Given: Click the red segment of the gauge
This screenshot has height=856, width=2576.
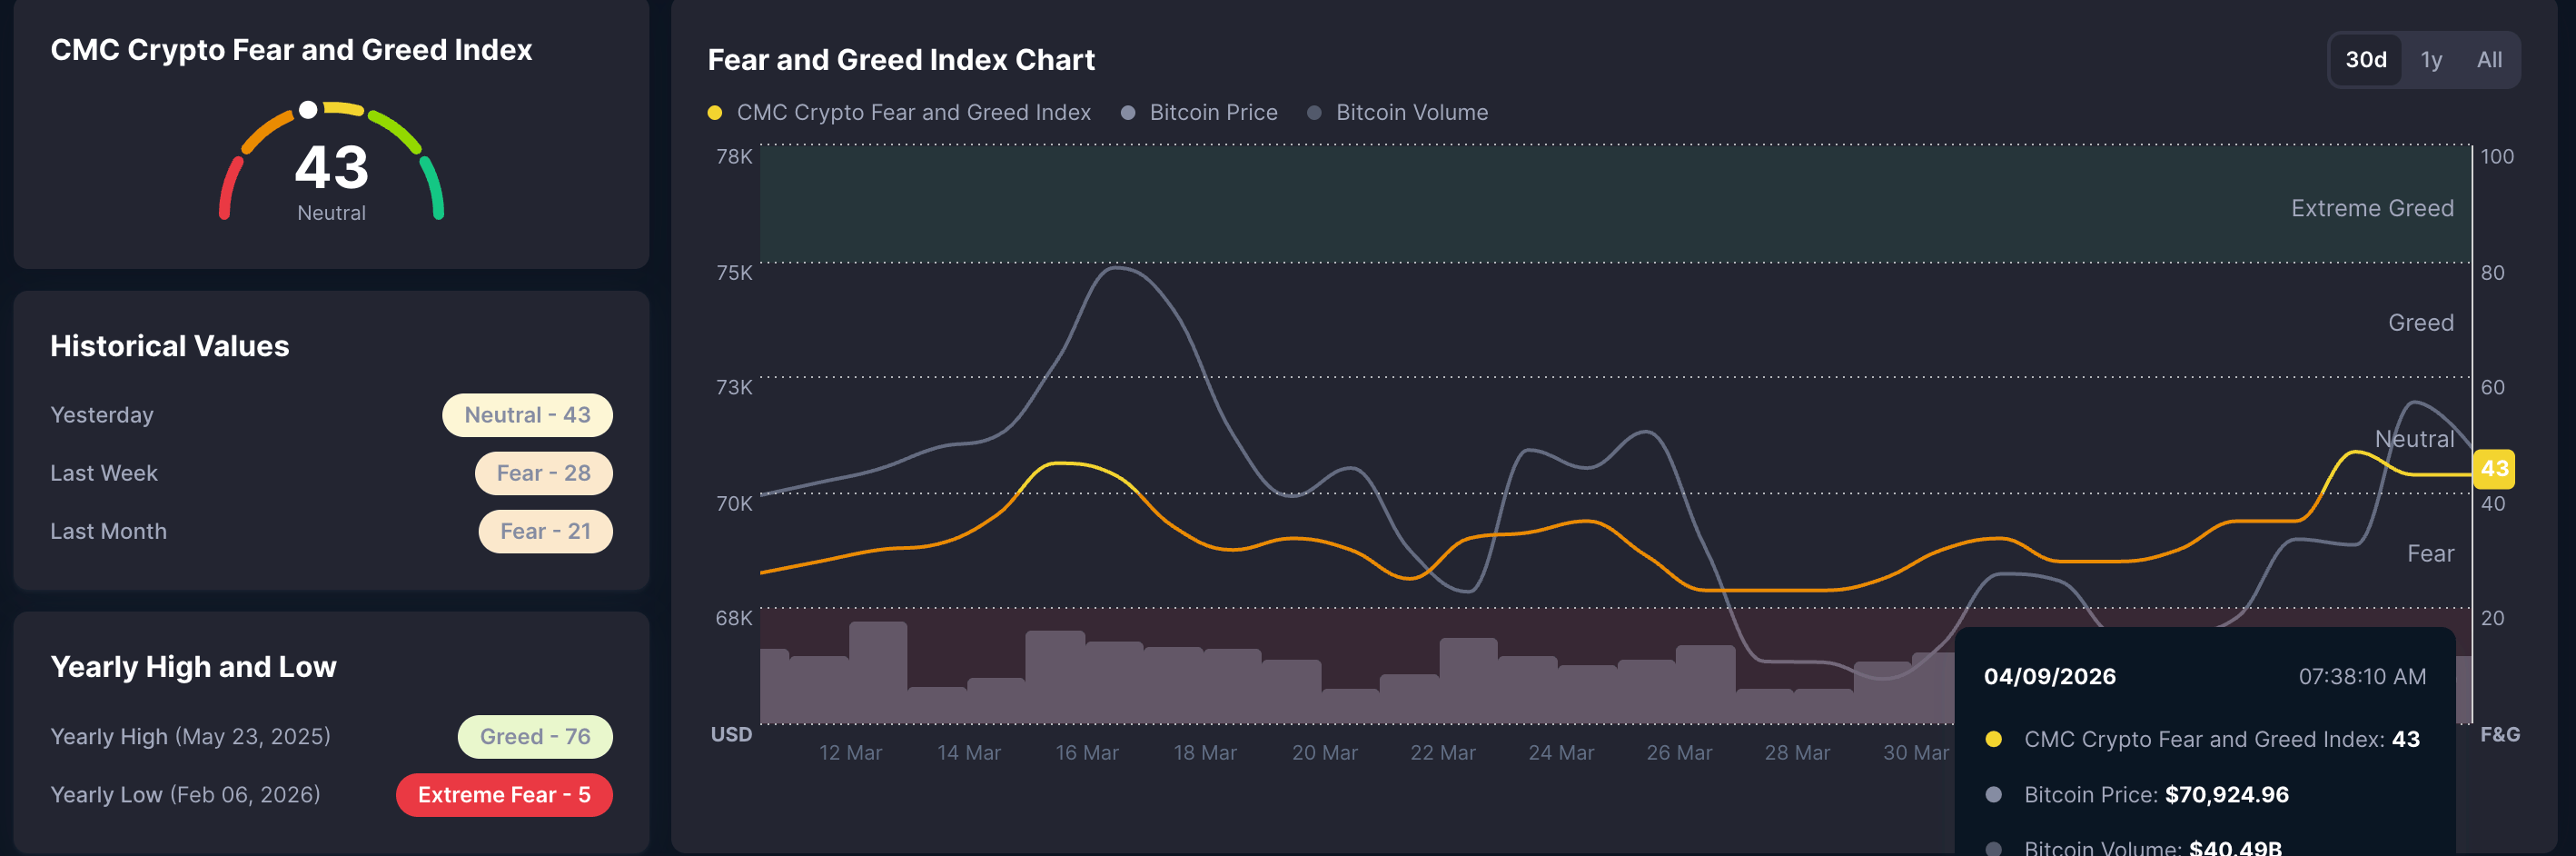Looking at the screenshot, I should click(229, 187).
